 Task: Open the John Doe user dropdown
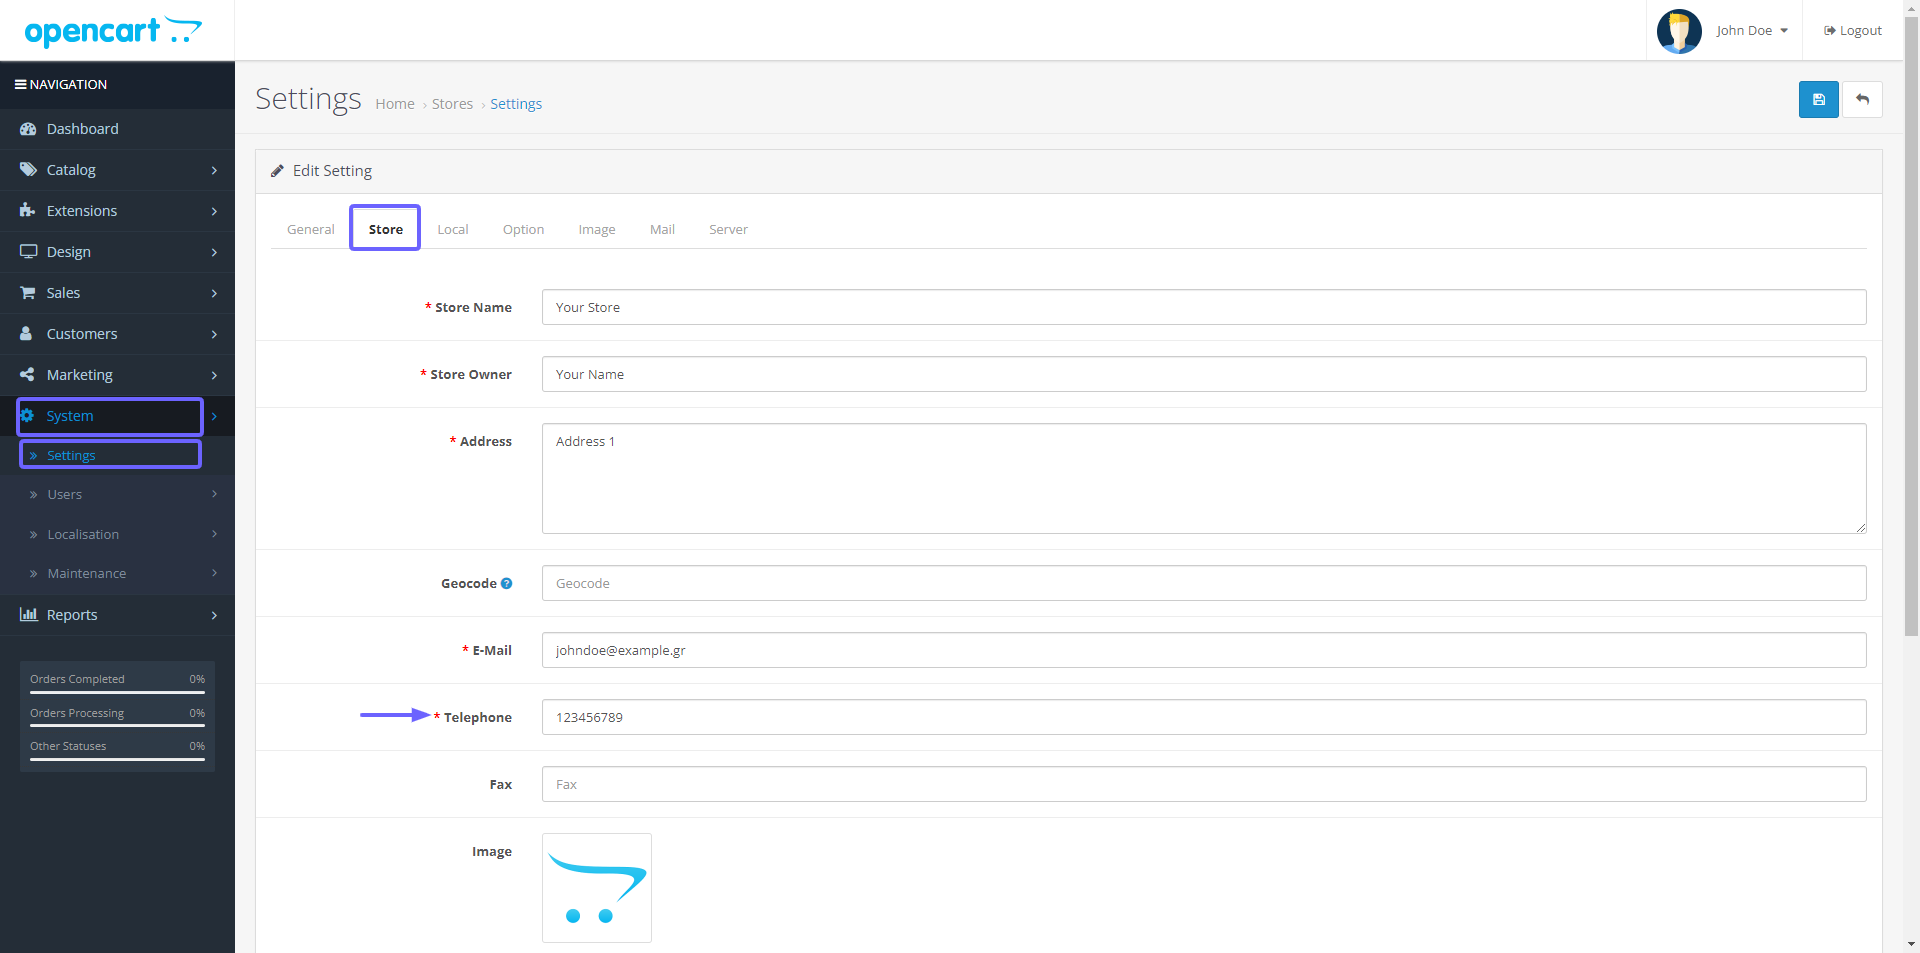click(1752, 31)
